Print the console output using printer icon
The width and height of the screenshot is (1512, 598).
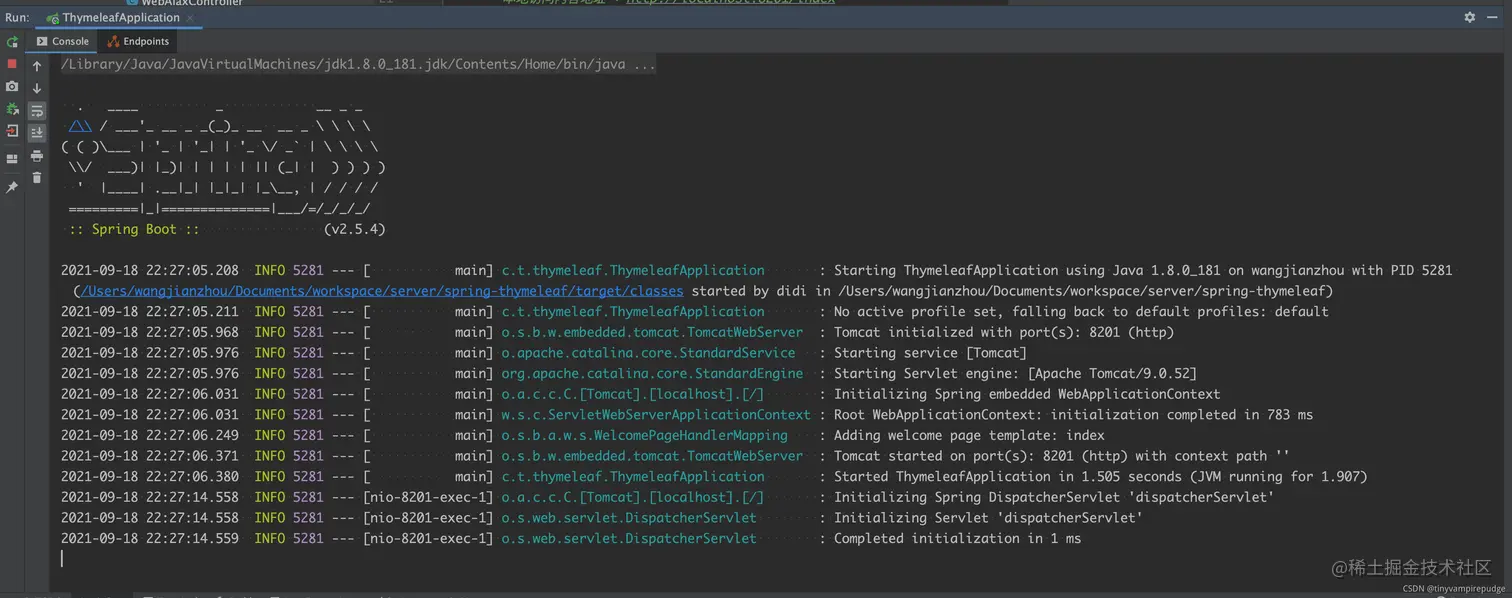(x=37, y=156)
